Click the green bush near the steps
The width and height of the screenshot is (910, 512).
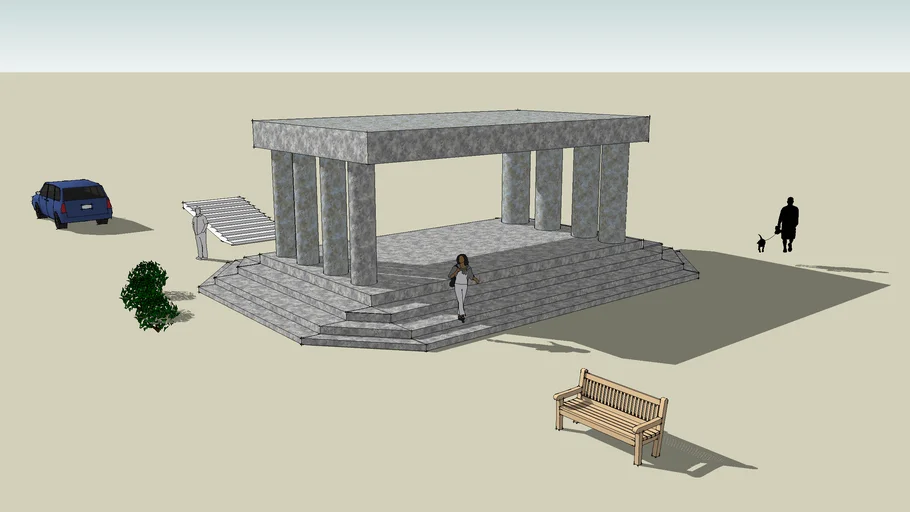click(149, 294)
